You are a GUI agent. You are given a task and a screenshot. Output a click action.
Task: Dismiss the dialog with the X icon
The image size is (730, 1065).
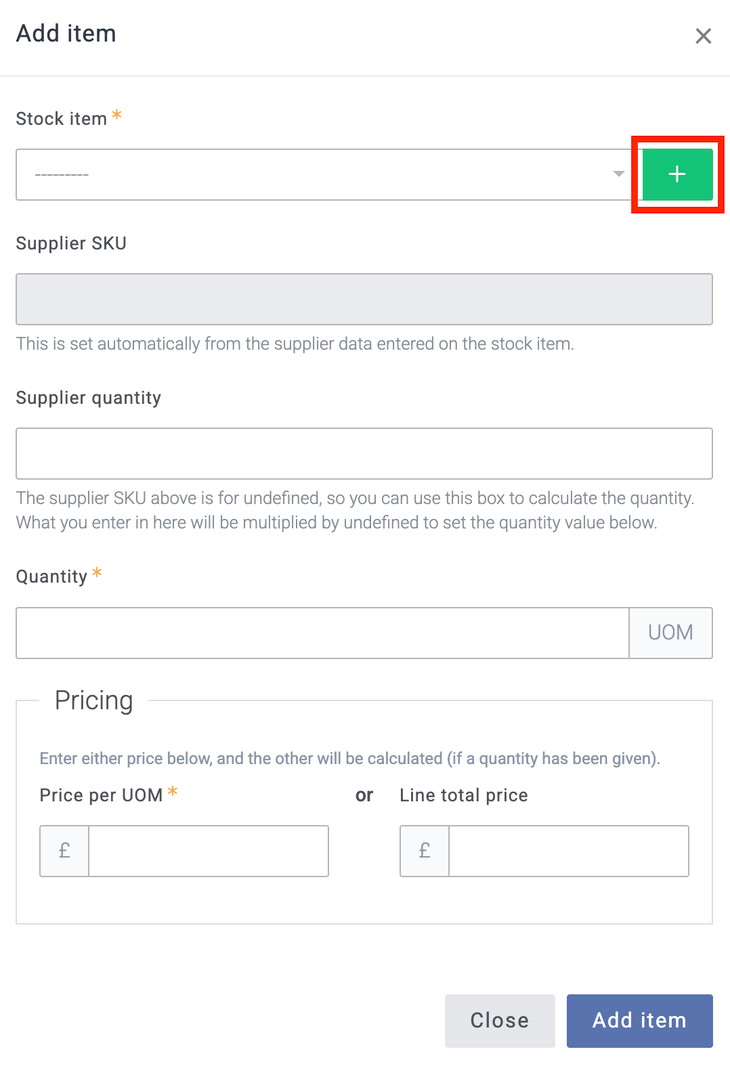coord(703,36)
